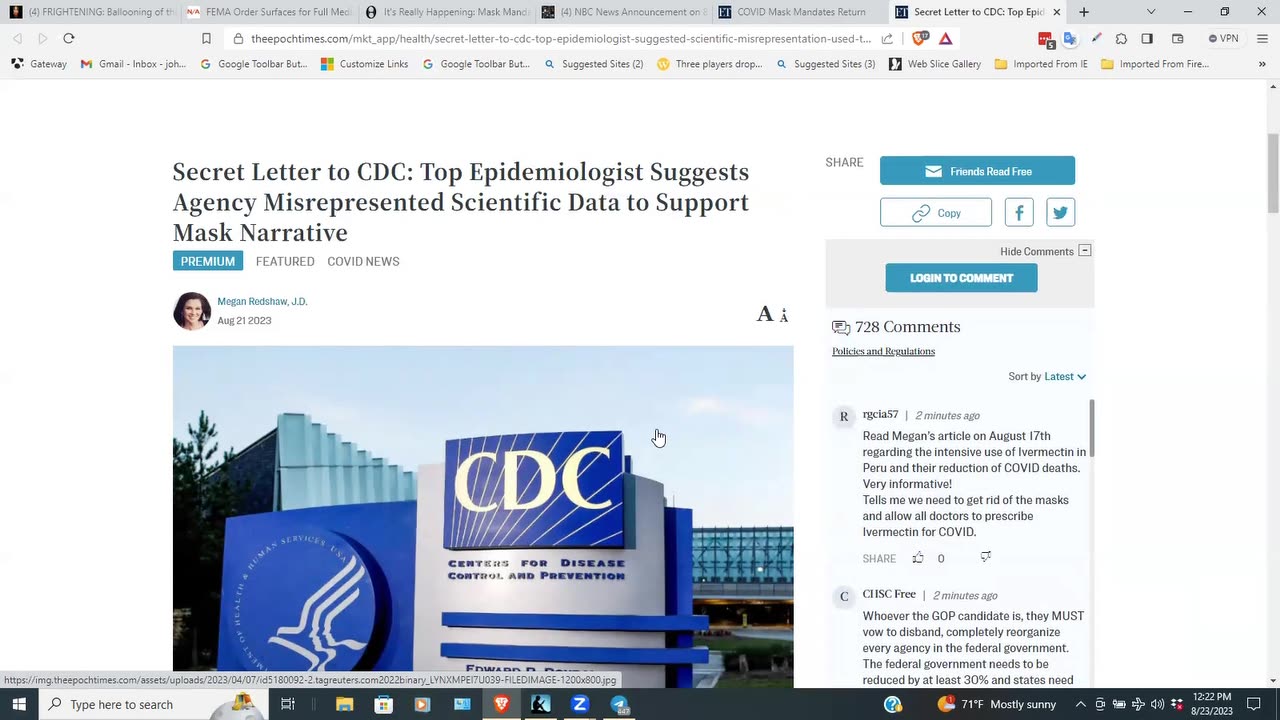Open the Gmail Inbox bookmark
This screenshot has height=720, width=1280.
133,64
